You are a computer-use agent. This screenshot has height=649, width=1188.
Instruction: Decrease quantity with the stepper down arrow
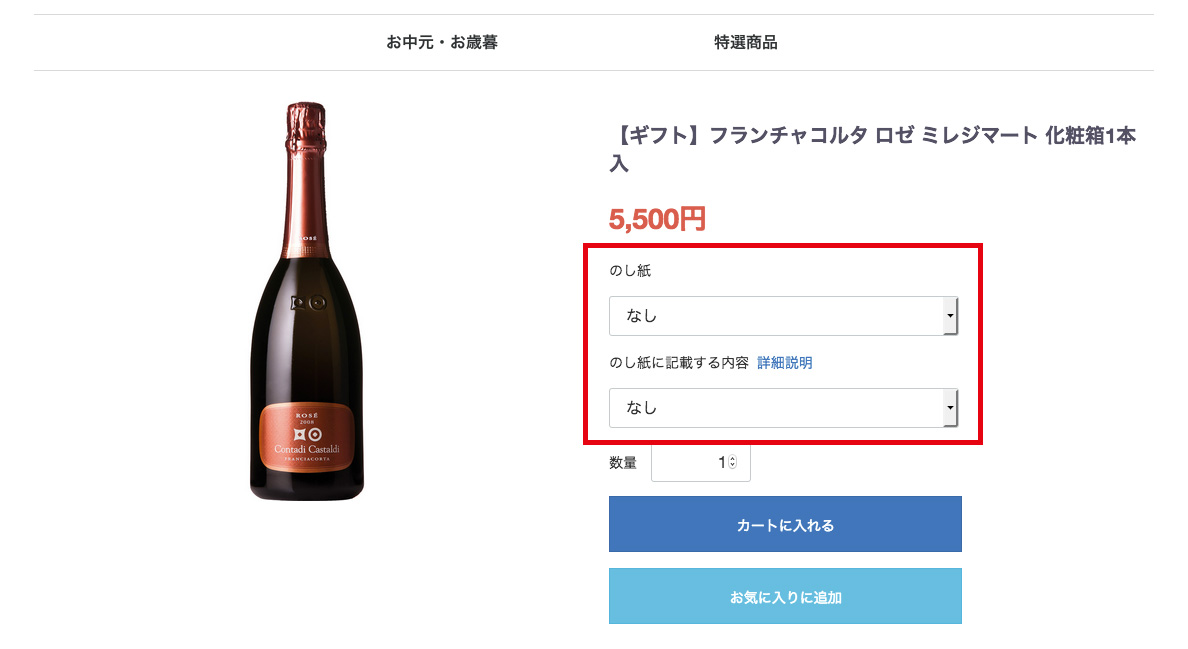tap(732, 467)
